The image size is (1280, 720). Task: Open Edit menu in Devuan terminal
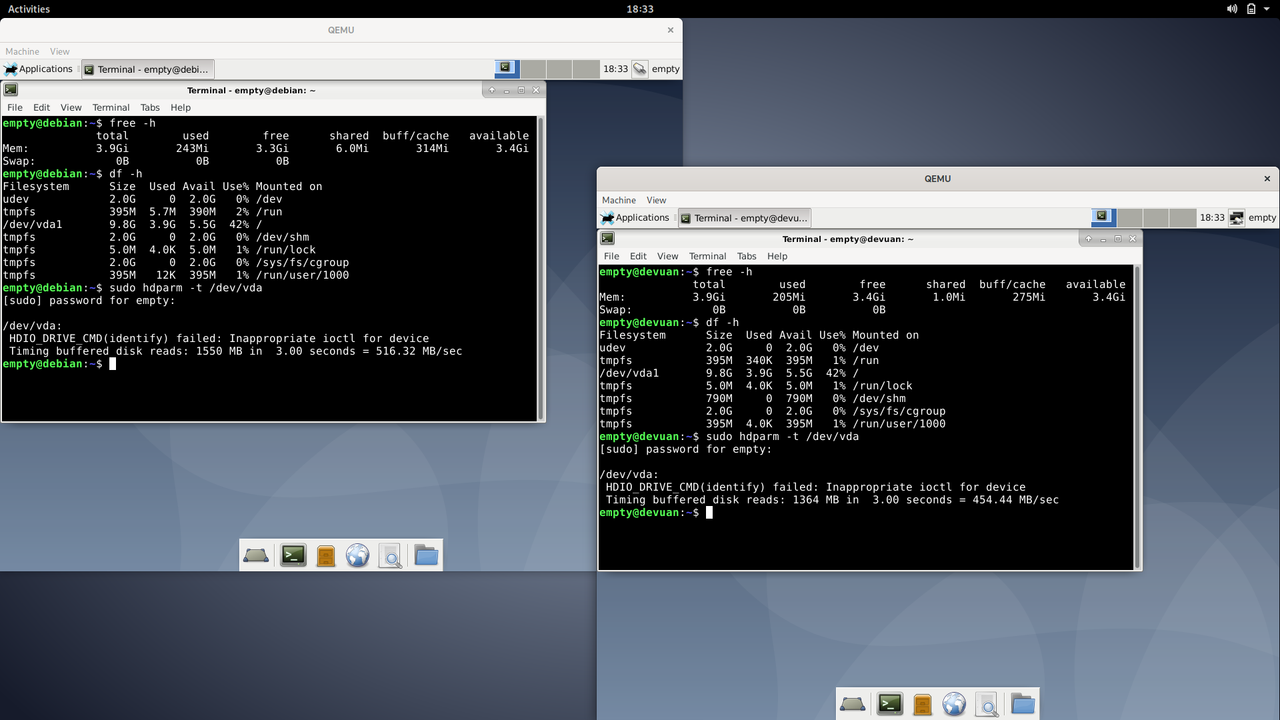(x=638, y=256)
